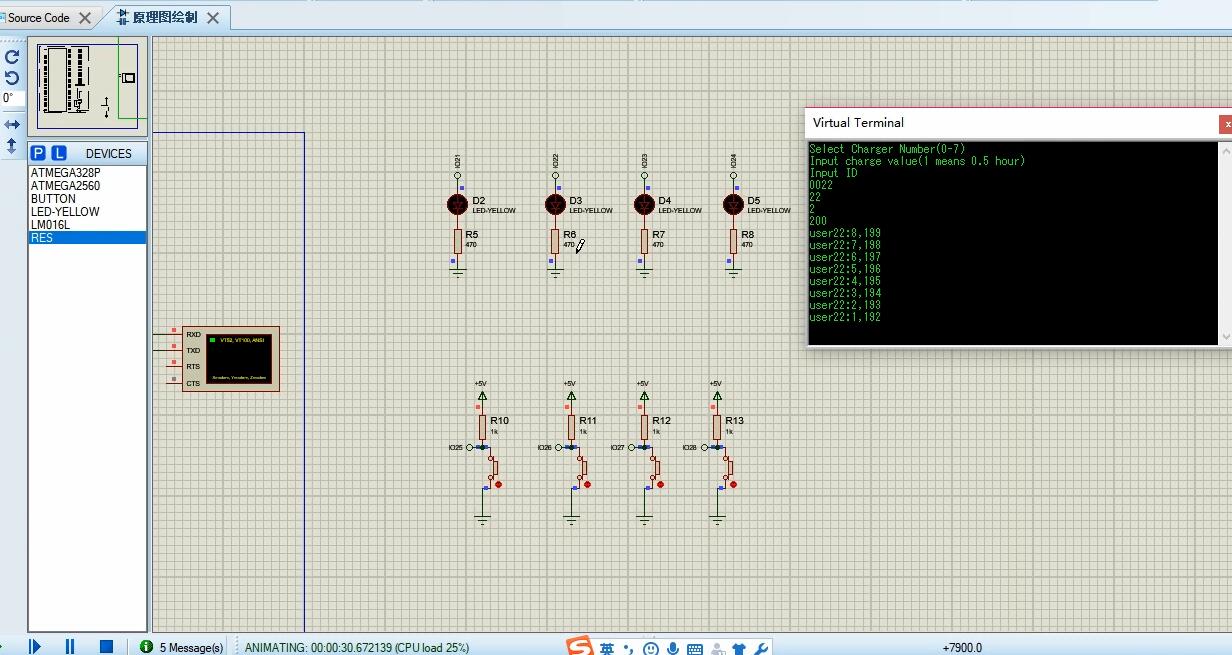Click the rotation angle field showing 0°
1232x655 pixels.
12,98
